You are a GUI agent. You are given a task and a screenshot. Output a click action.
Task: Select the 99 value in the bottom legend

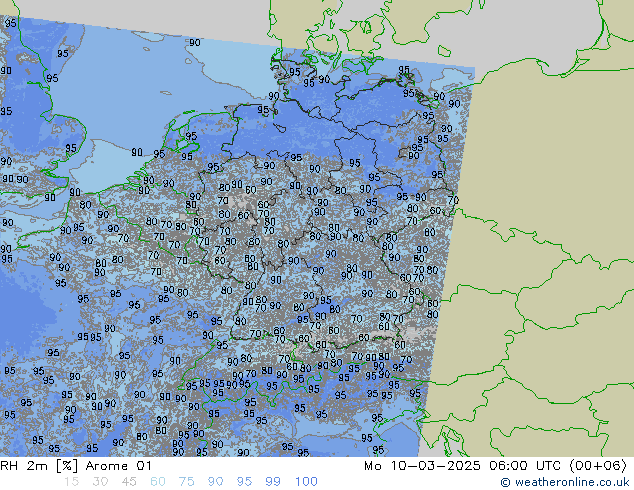tap(273, 482)
